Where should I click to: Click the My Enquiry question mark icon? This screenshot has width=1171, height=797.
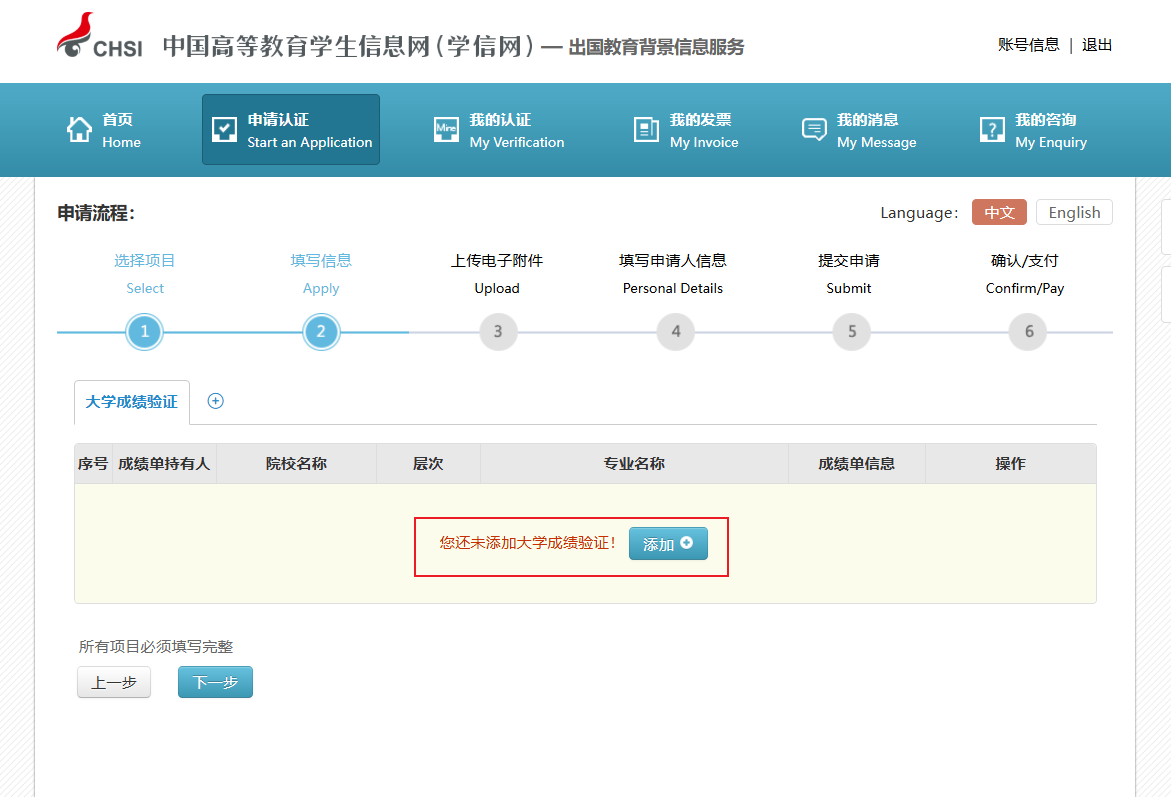(992, 130)
